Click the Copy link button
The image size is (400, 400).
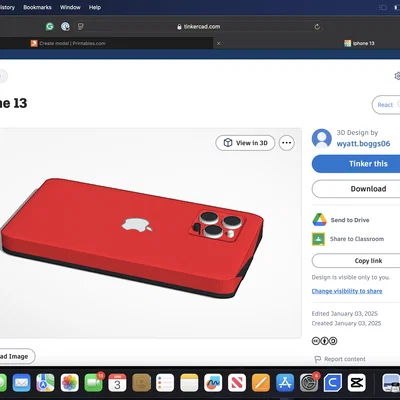[x=356, y=261]
